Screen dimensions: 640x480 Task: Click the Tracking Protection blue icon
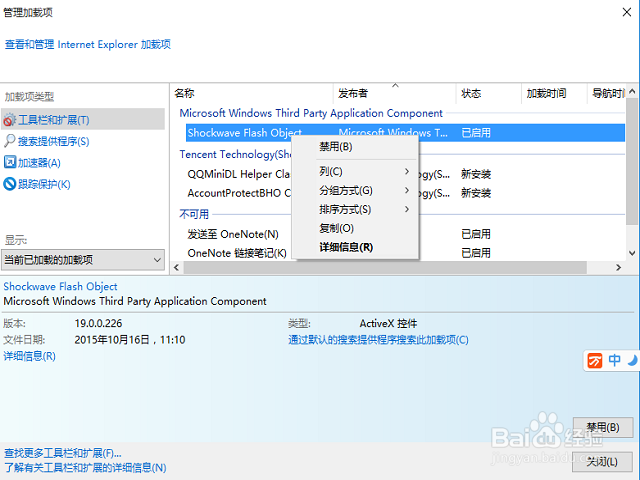pyautogui.click(x=9, y=184)
